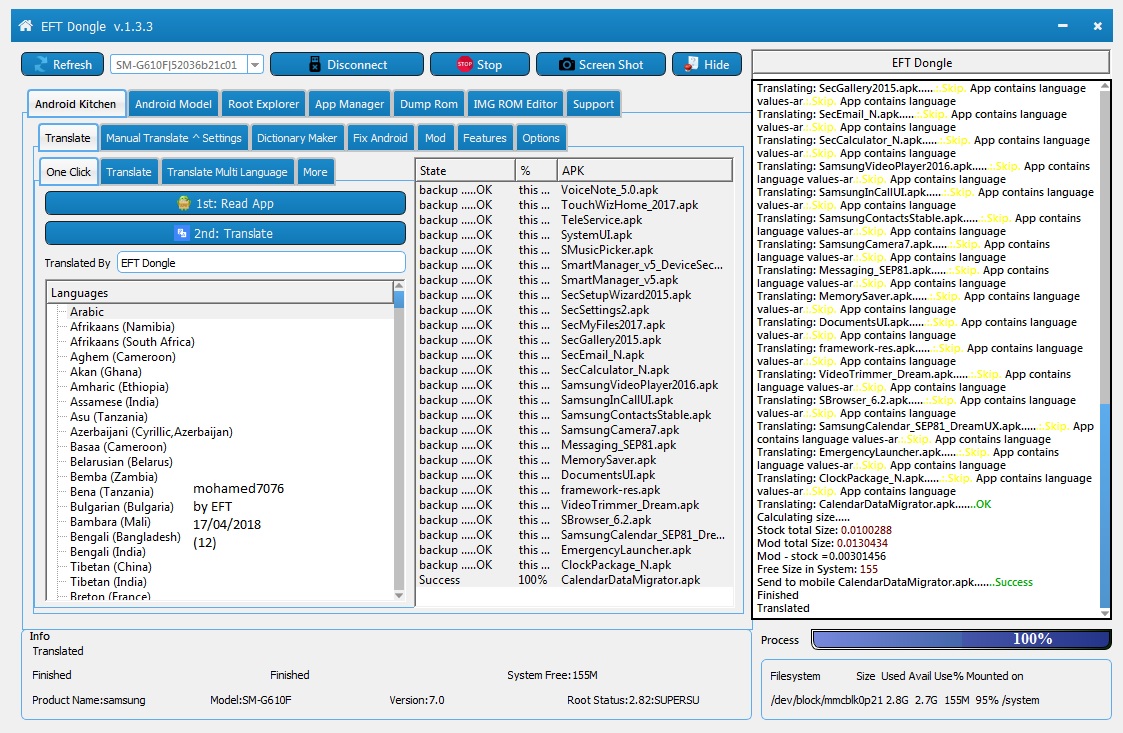Select Tibetan (China) language
Viewport: 1123px width, 733px height.
click(x=111, y=567)
